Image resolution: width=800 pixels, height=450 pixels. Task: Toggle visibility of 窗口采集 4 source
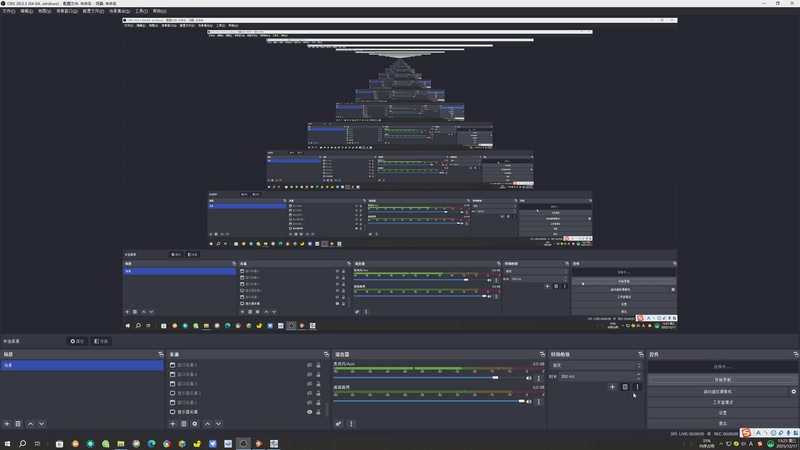tap(309, 374)
